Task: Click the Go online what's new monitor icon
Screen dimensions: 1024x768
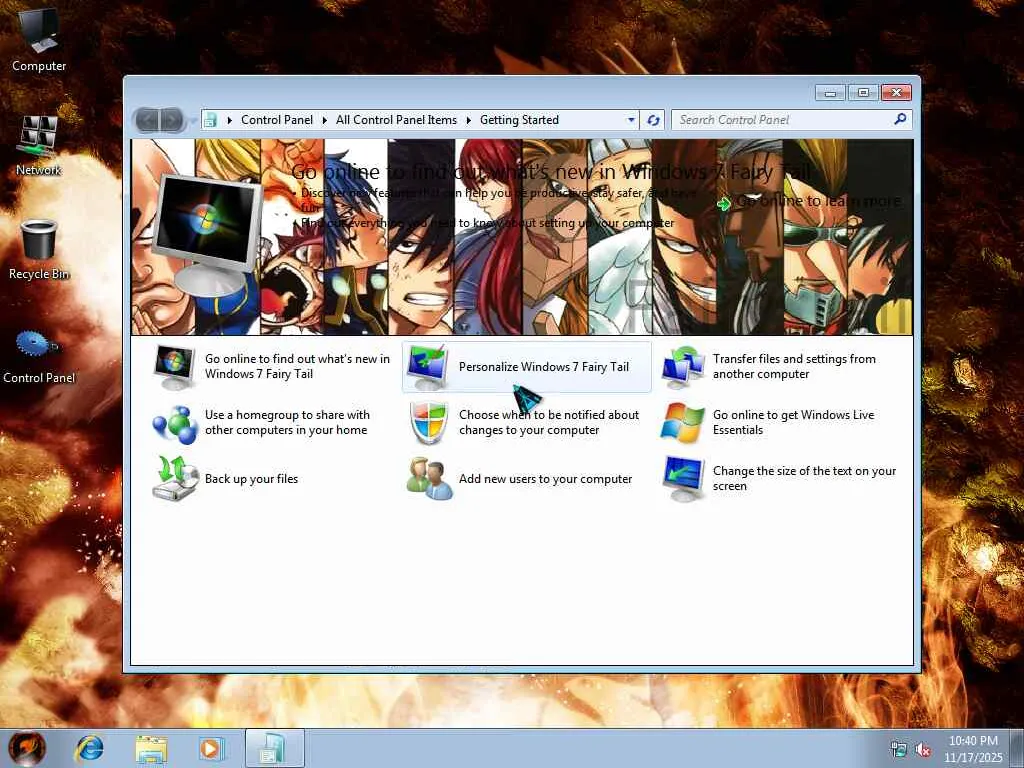Action: (174, 367)
